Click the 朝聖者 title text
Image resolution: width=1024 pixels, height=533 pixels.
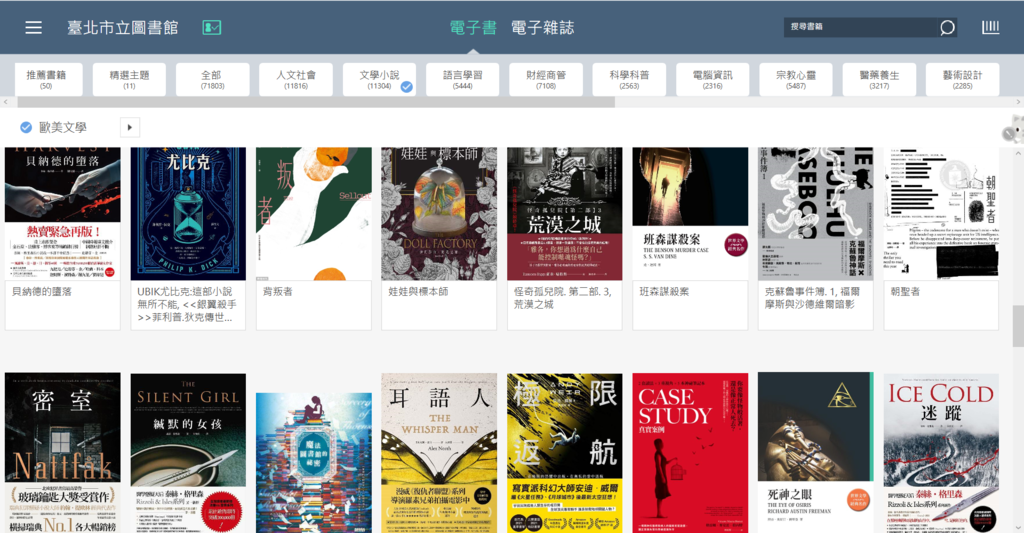click(x=905, y=291)
